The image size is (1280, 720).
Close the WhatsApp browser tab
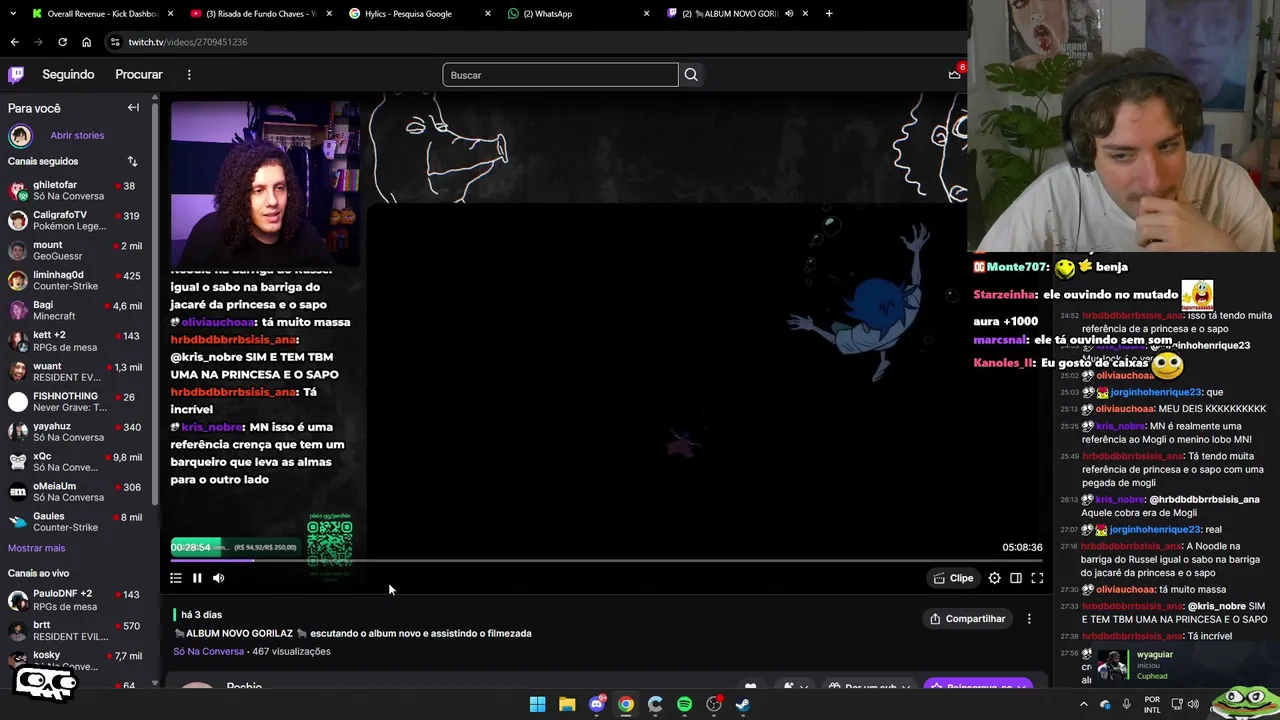[646, 14]
